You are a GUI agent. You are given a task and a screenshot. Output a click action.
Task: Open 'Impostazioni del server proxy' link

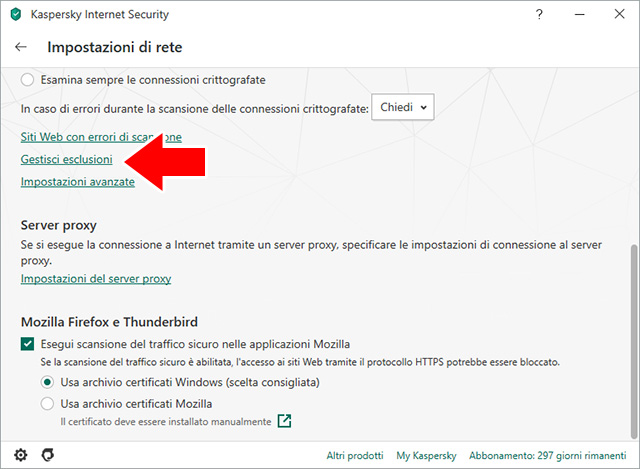(x=95, y=278)
